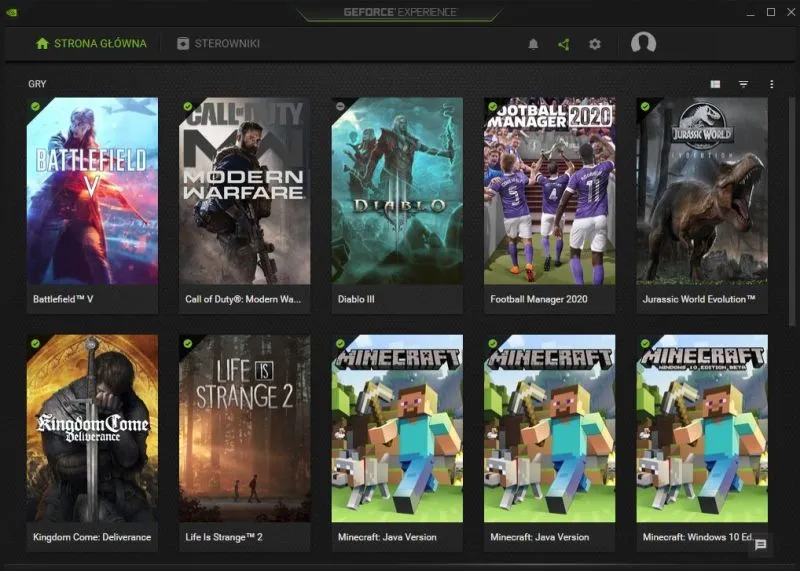Viewport: 800px width, 571px height.
Task: Click optimized checkmark on Call of Duty
Action: pos(188,106)
